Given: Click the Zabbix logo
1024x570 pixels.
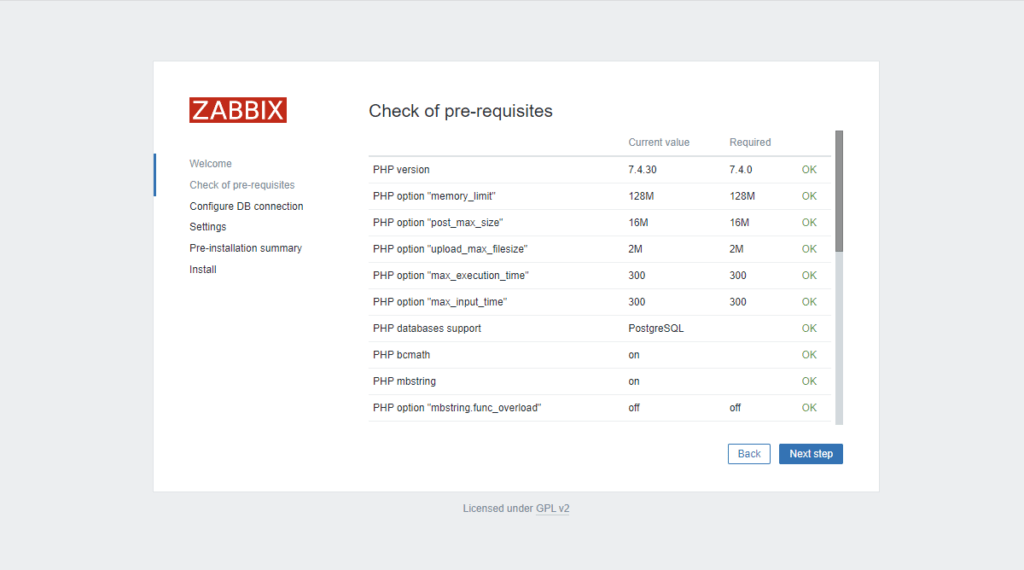Looking at the screenshot, I should [x=238, y=110].
